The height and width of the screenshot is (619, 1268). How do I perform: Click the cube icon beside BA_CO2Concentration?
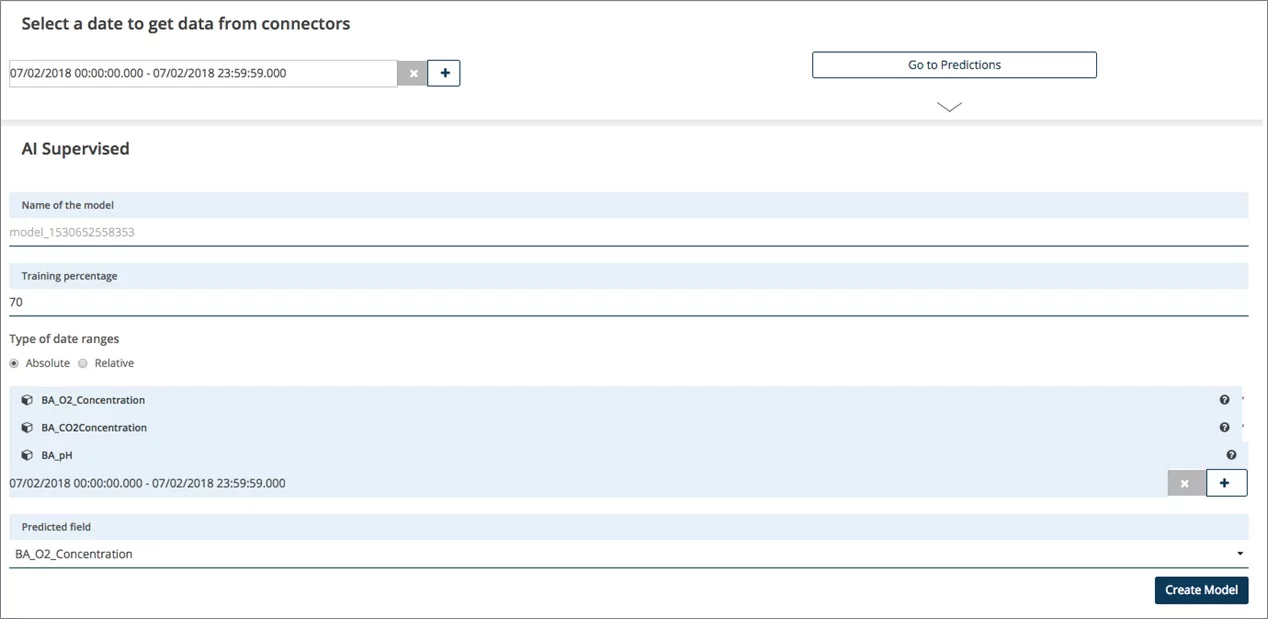[27, 428]
